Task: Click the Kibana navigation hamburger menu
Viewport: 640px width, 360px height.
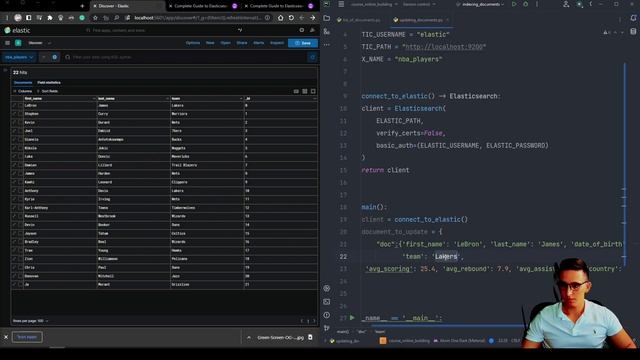Action: 7,43
